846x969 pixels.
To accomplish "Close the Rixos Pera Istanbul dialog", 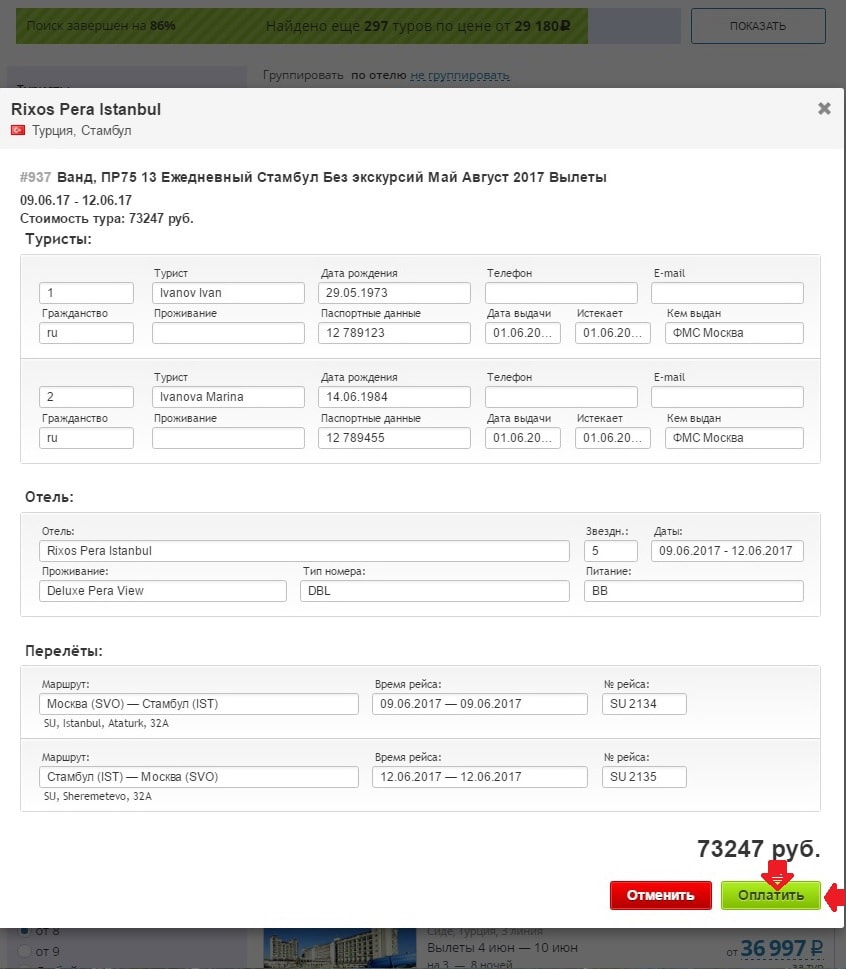I will (x=824, y=109).
